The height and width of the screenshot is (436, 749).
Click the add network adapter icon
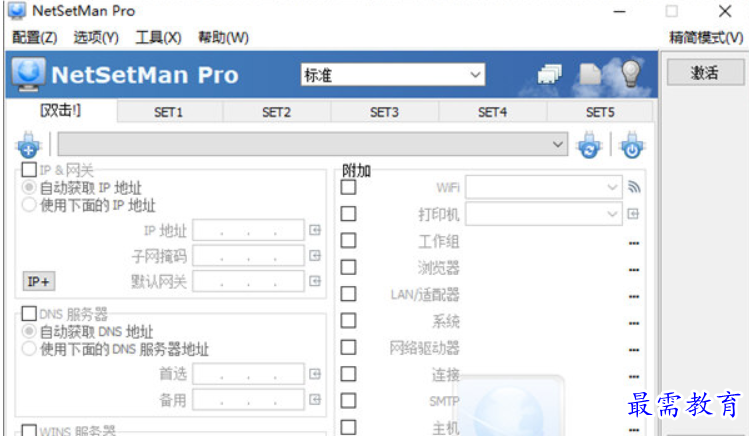(x=29, y=145)
